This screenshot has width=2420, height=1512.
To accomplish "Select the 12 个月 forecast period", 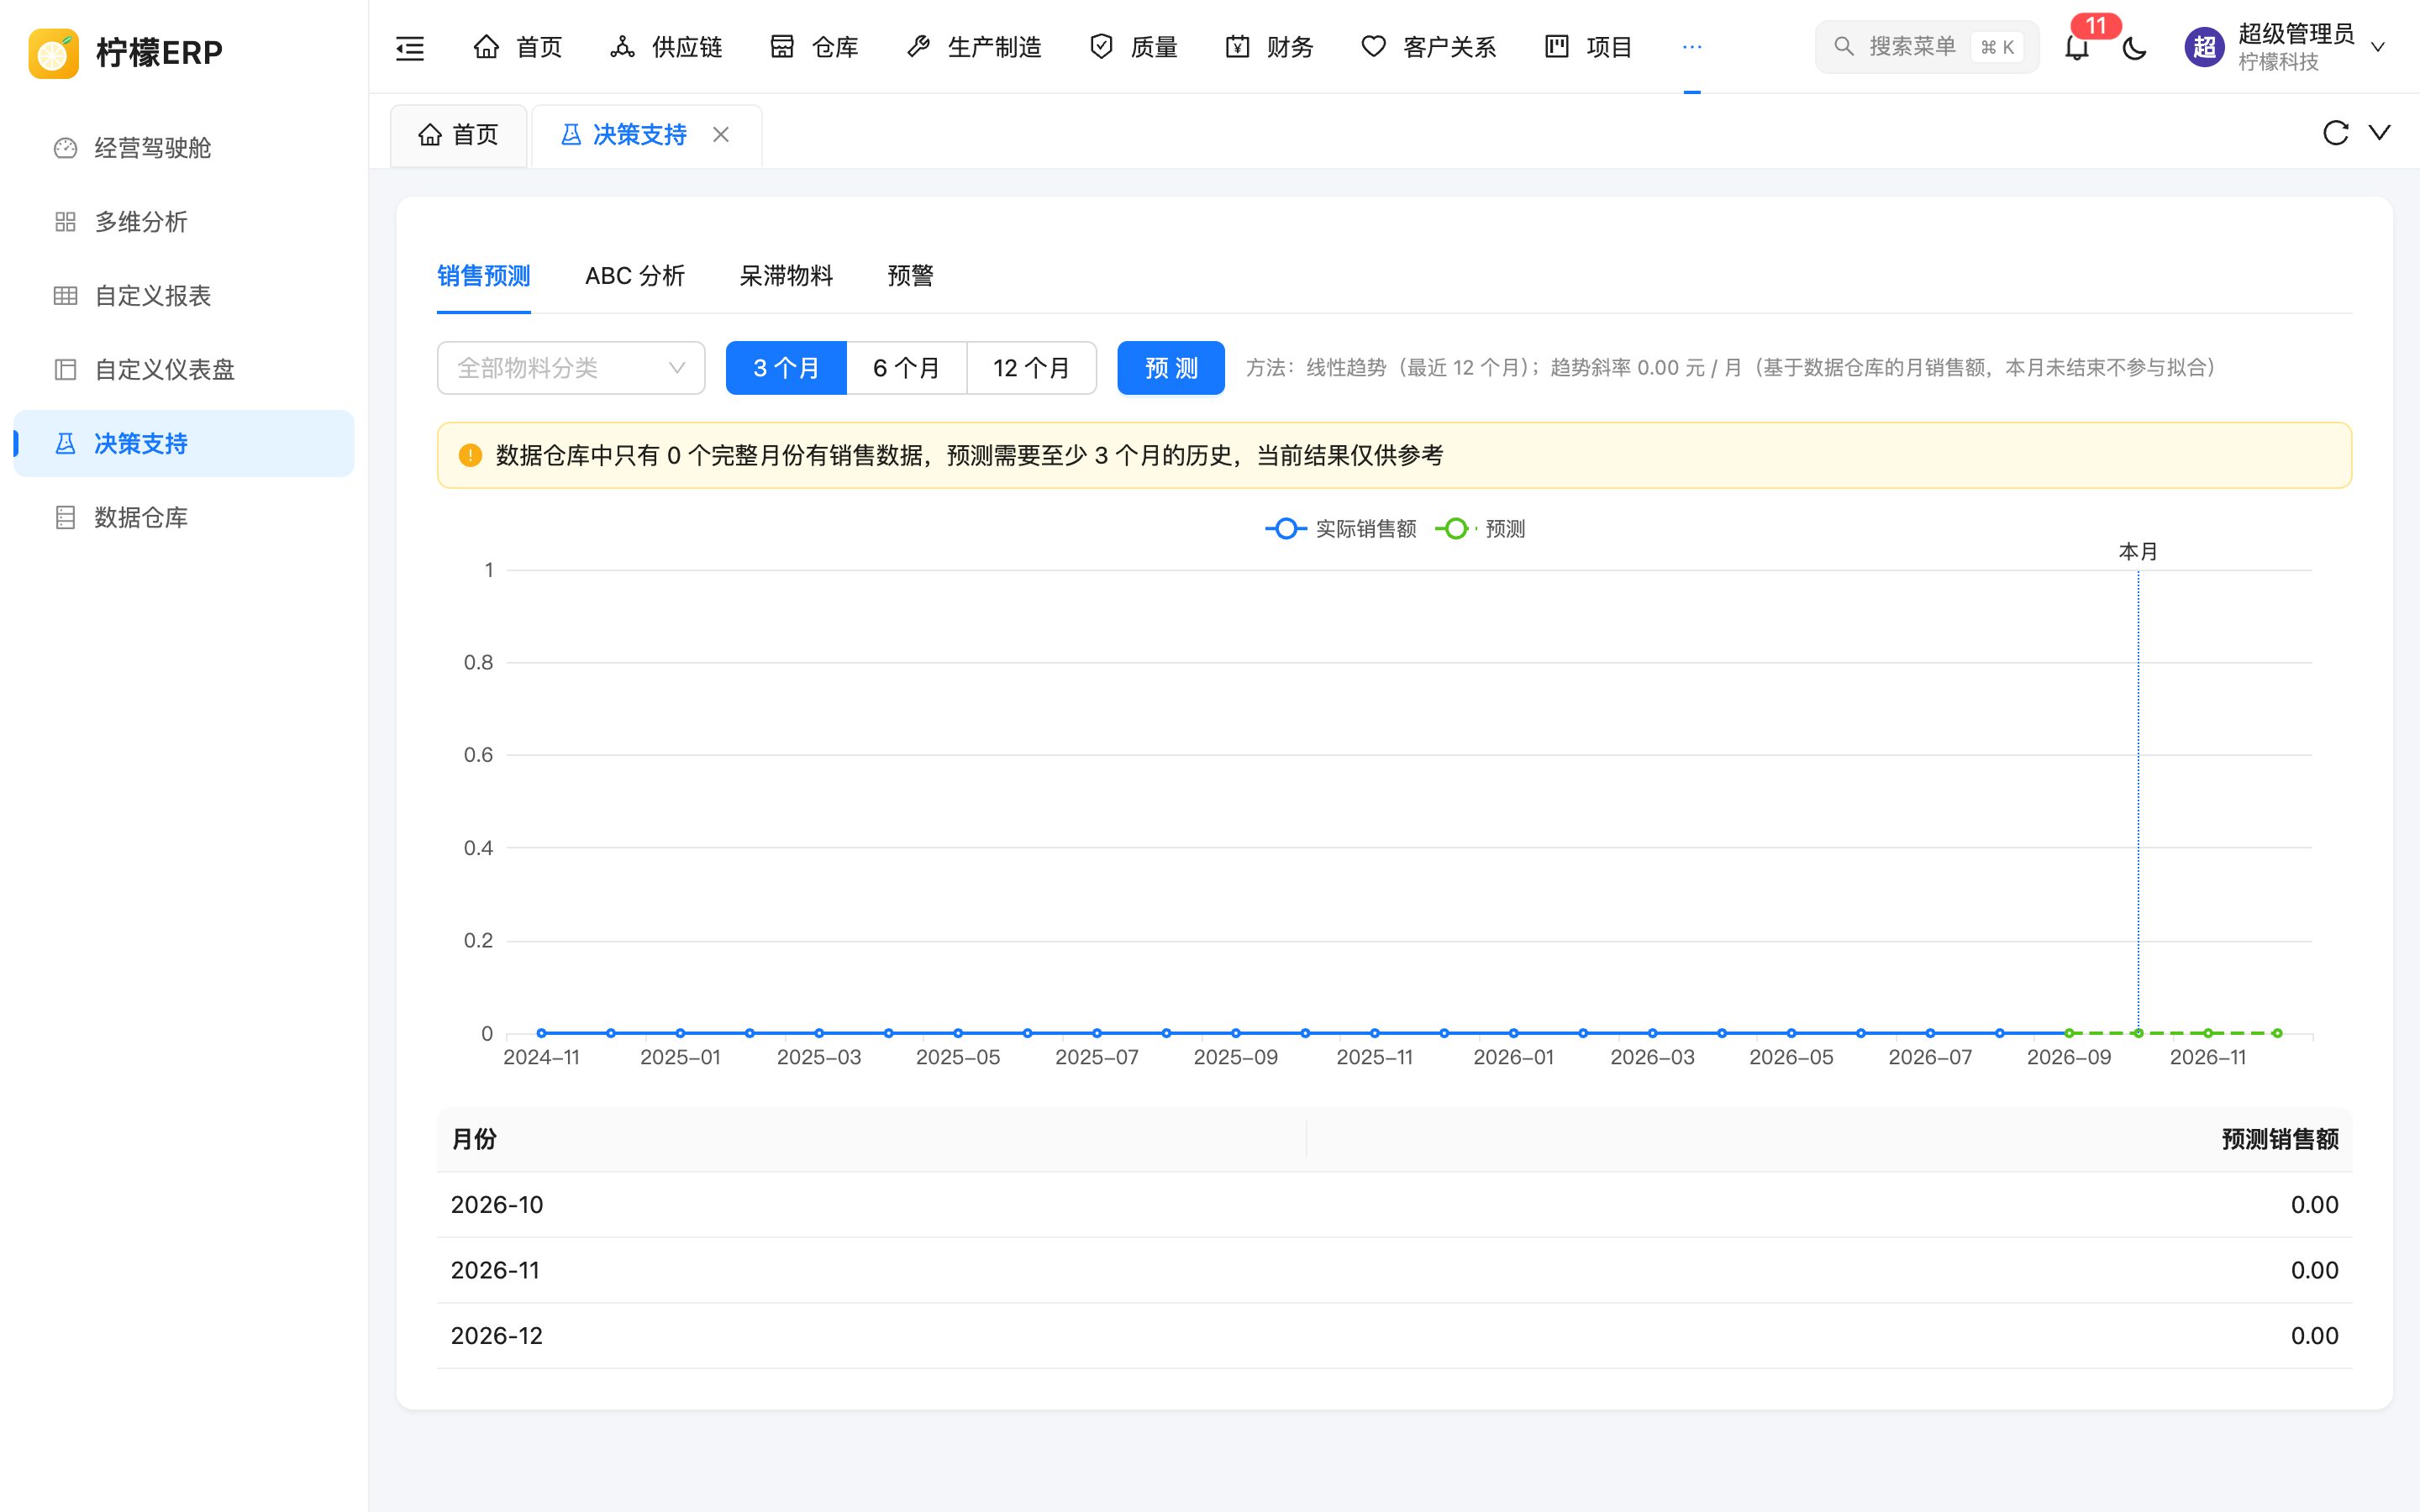I will (x=1031, y=368).
